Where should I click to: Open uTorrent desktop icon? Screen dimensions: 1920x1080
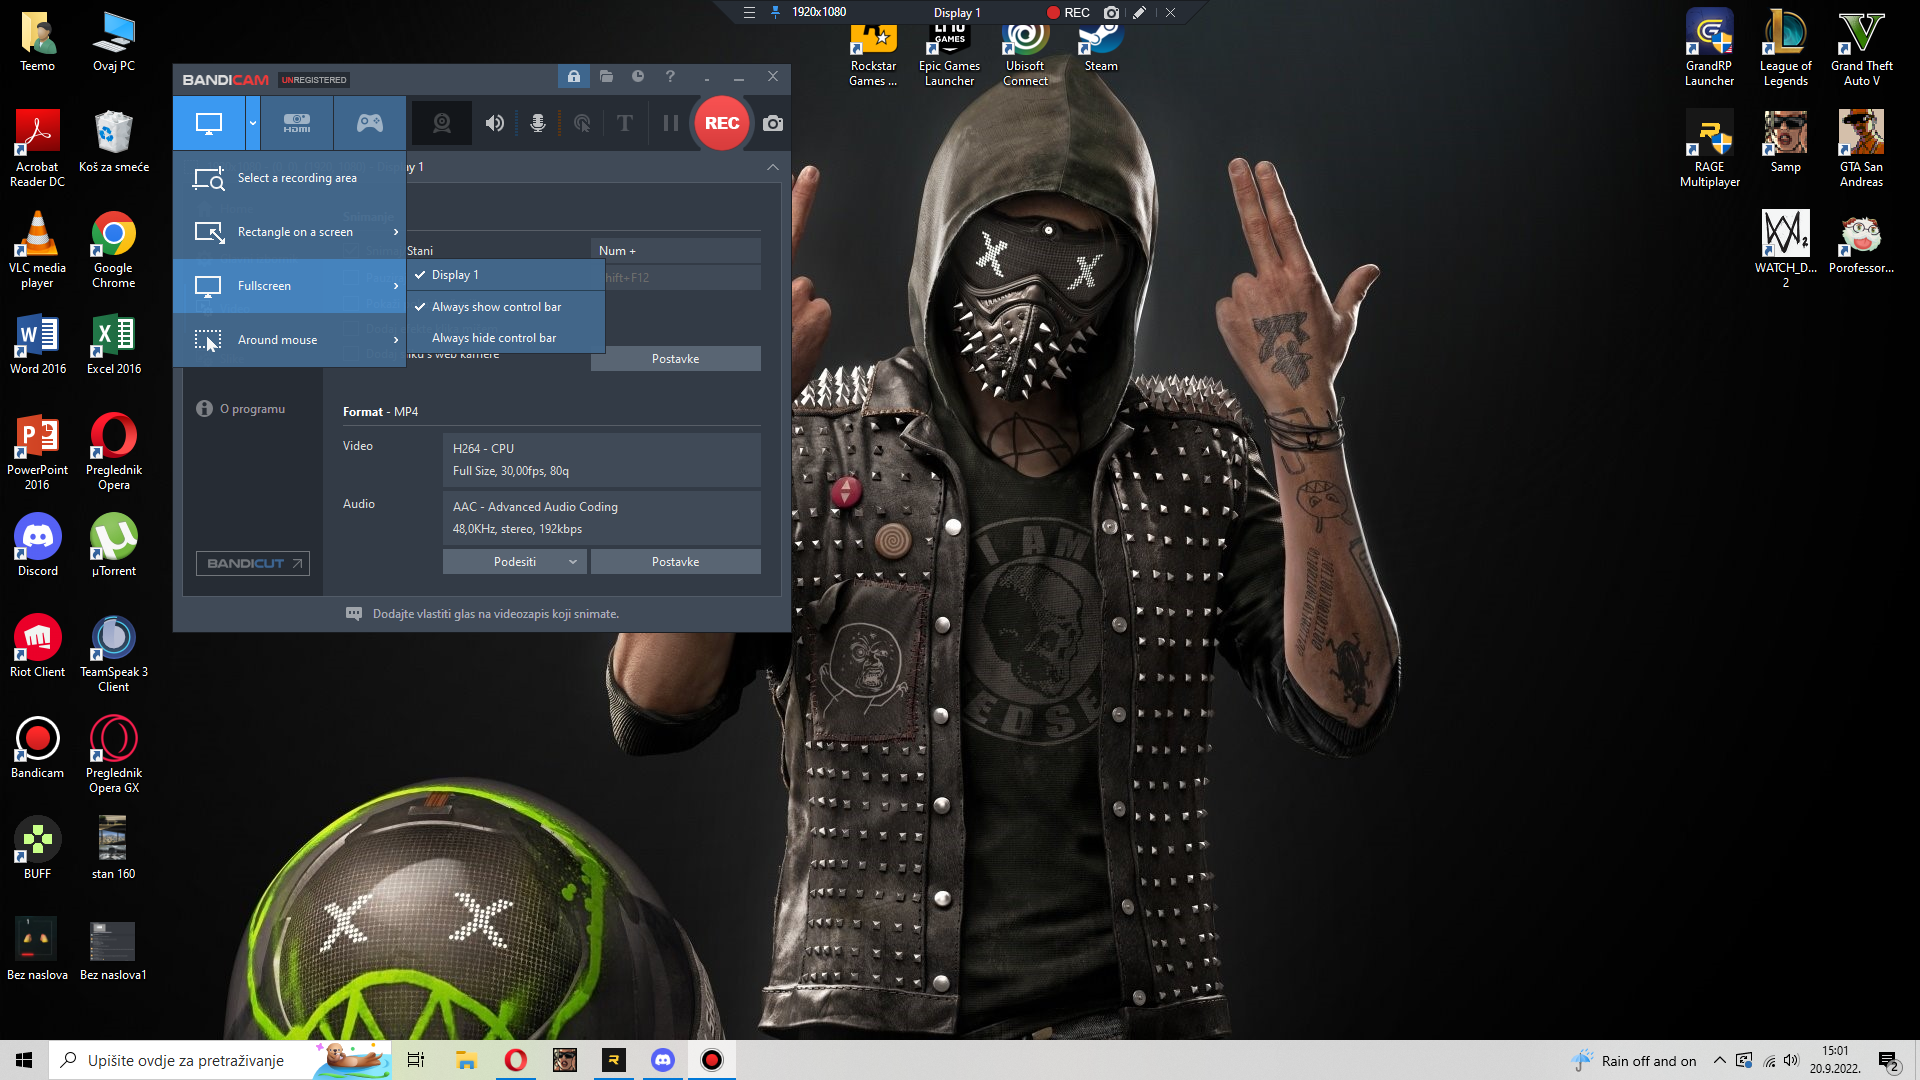coord(113,545)
